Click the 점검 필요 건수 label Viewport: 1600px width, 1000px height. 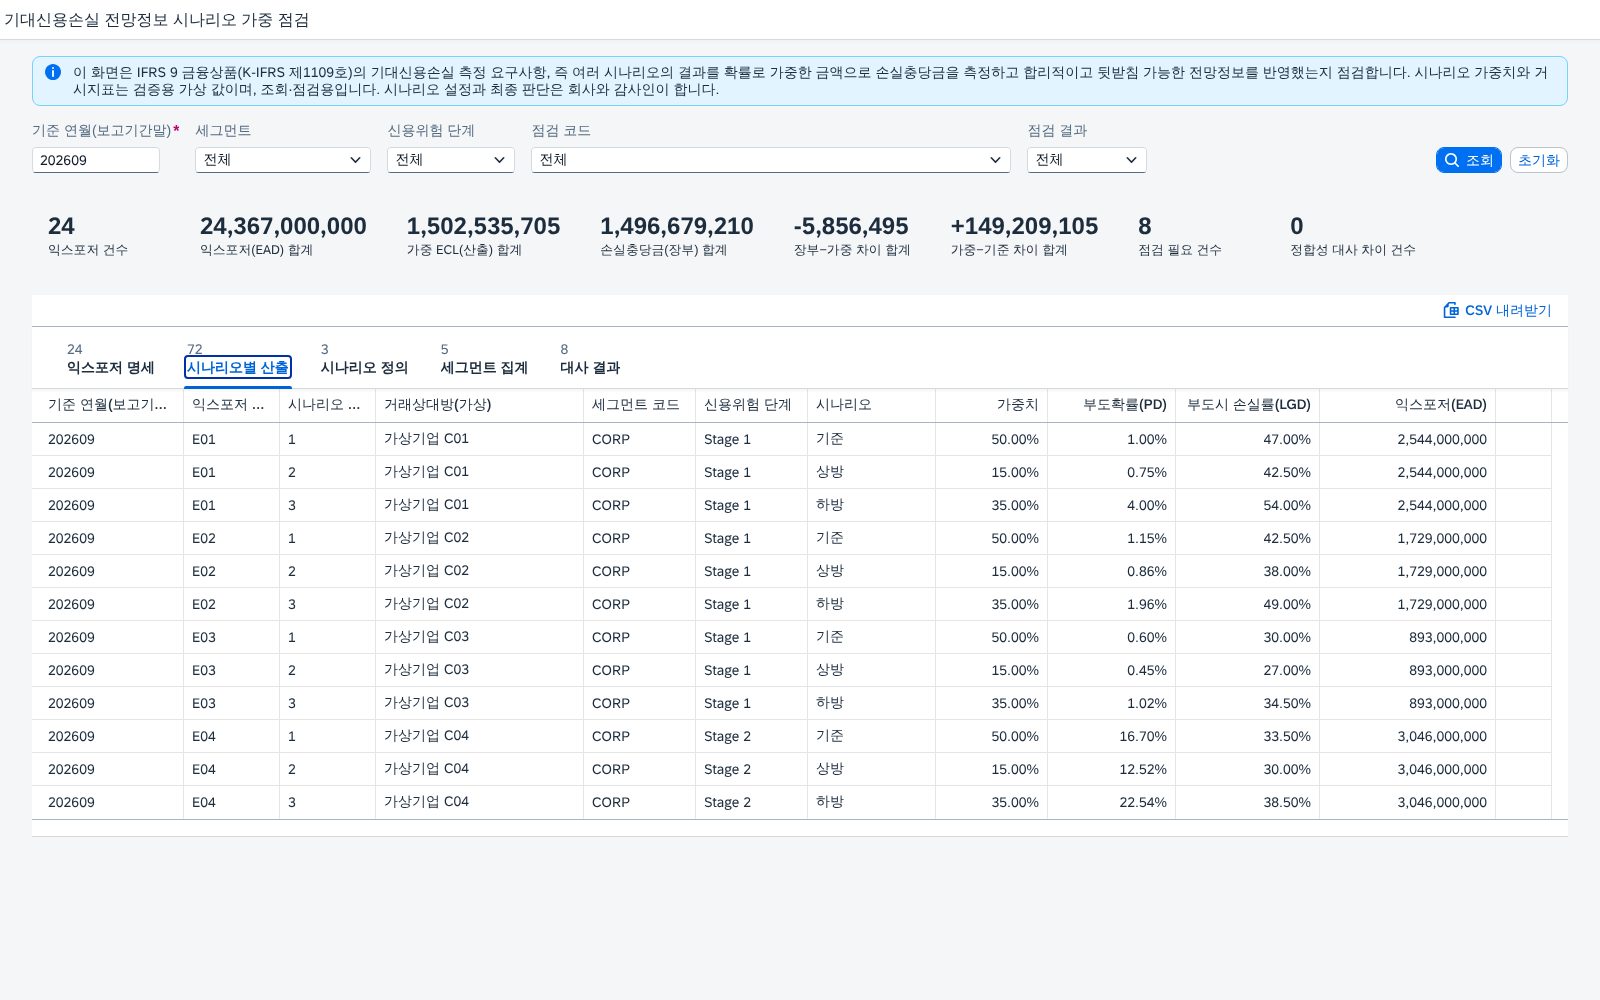tap(1180, 250)
